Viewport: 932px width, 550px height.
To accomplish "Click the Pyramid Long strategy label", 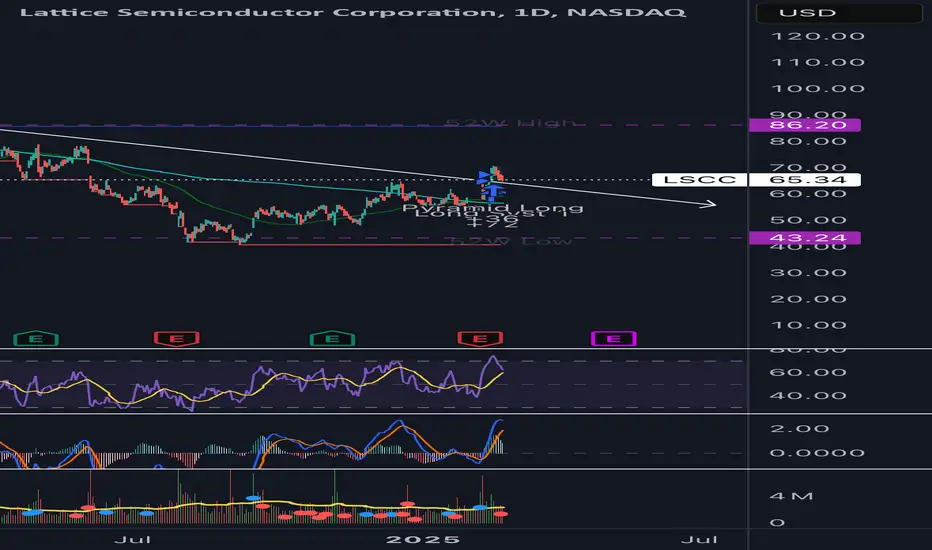I will point(493,208).
